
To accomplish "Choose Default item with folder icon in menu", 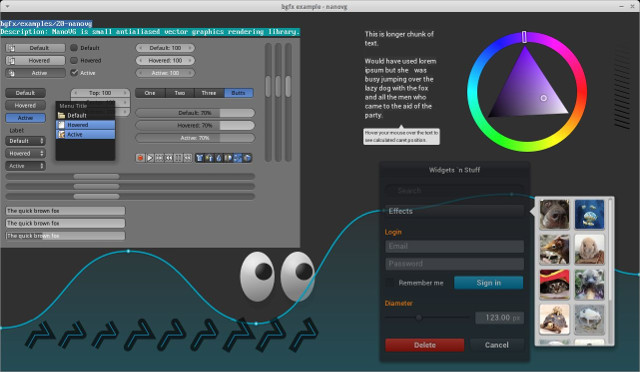I will click(x=85, y=116).
